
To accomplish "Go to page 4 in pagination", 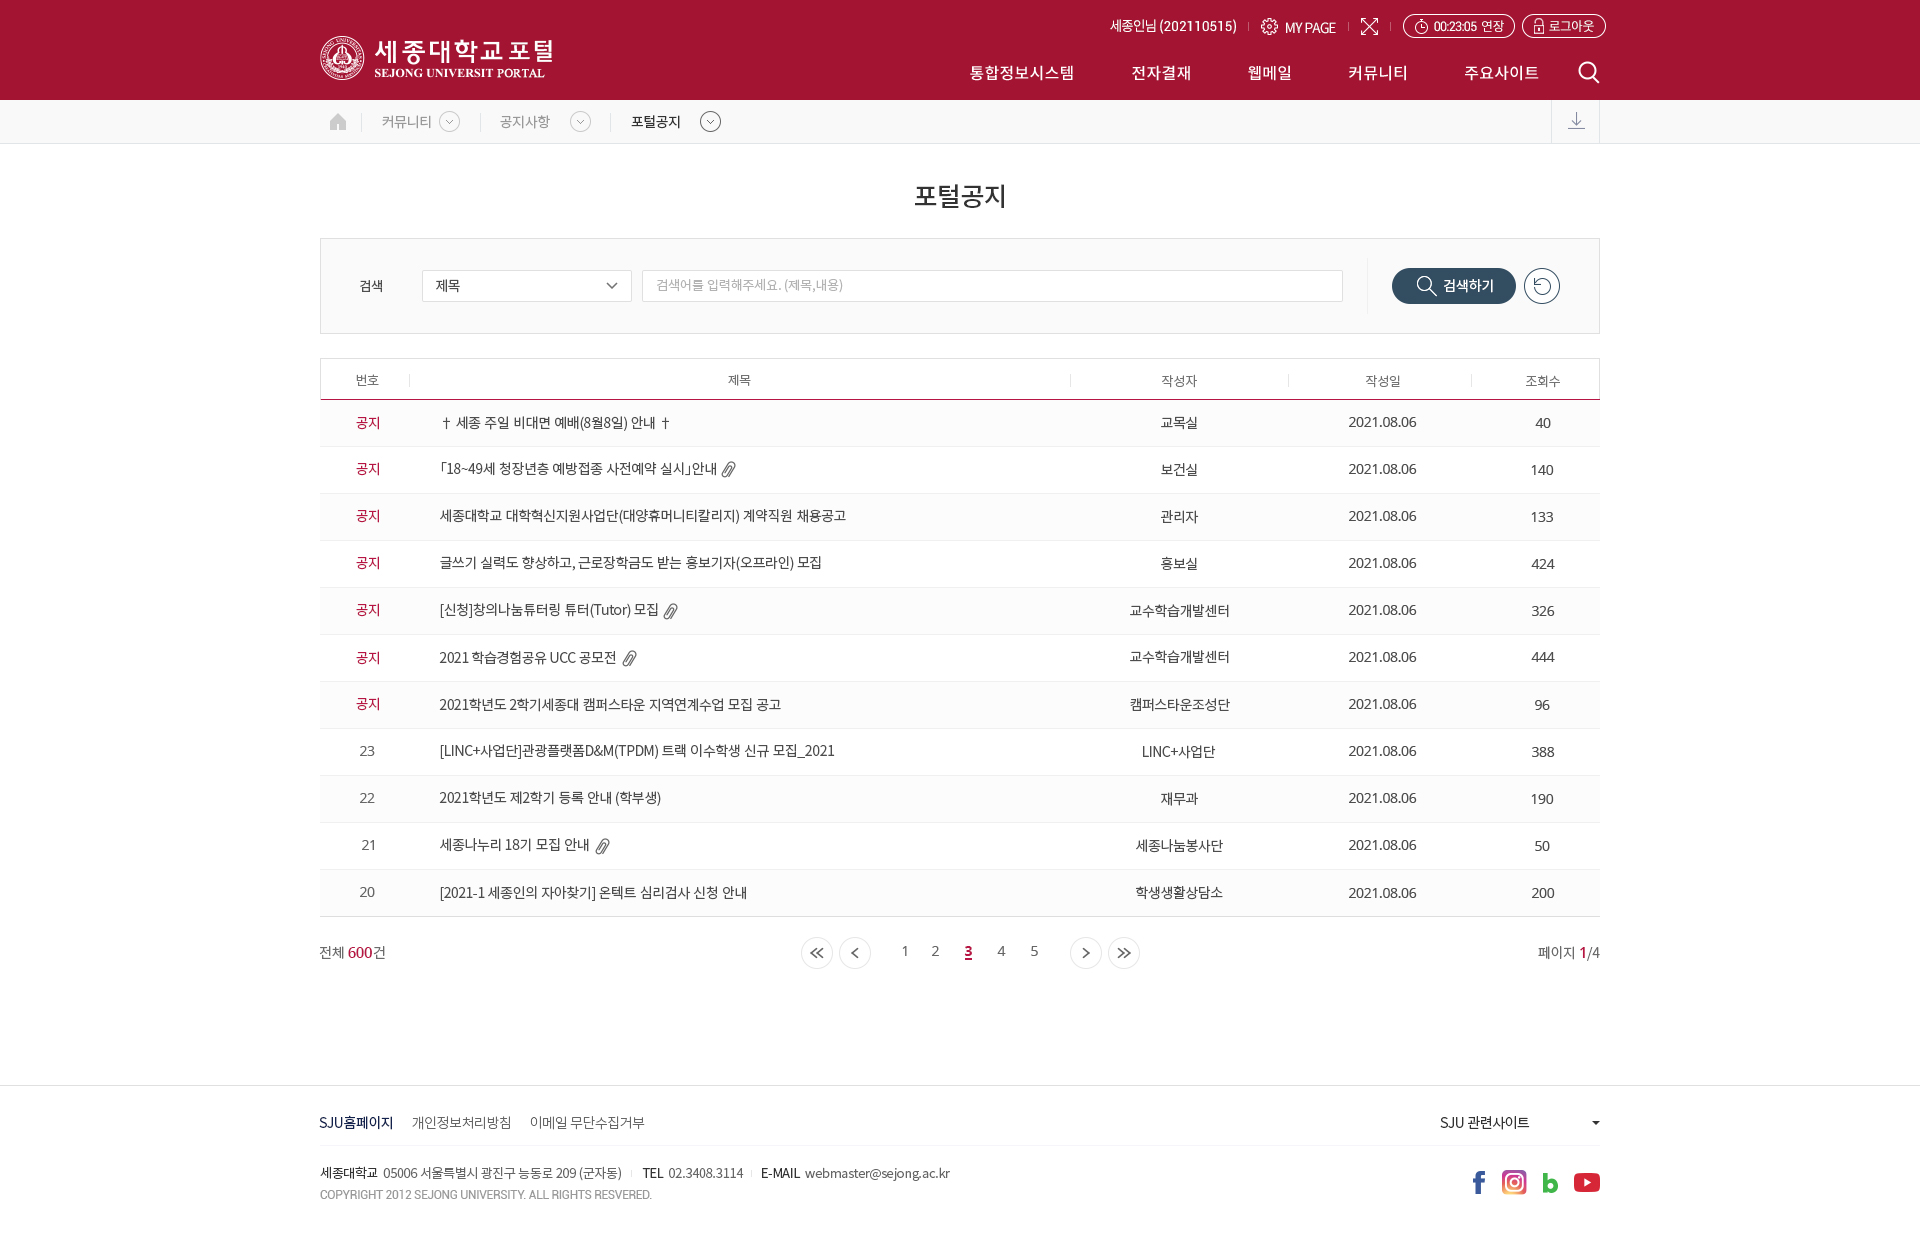I will pos(1001,952).
